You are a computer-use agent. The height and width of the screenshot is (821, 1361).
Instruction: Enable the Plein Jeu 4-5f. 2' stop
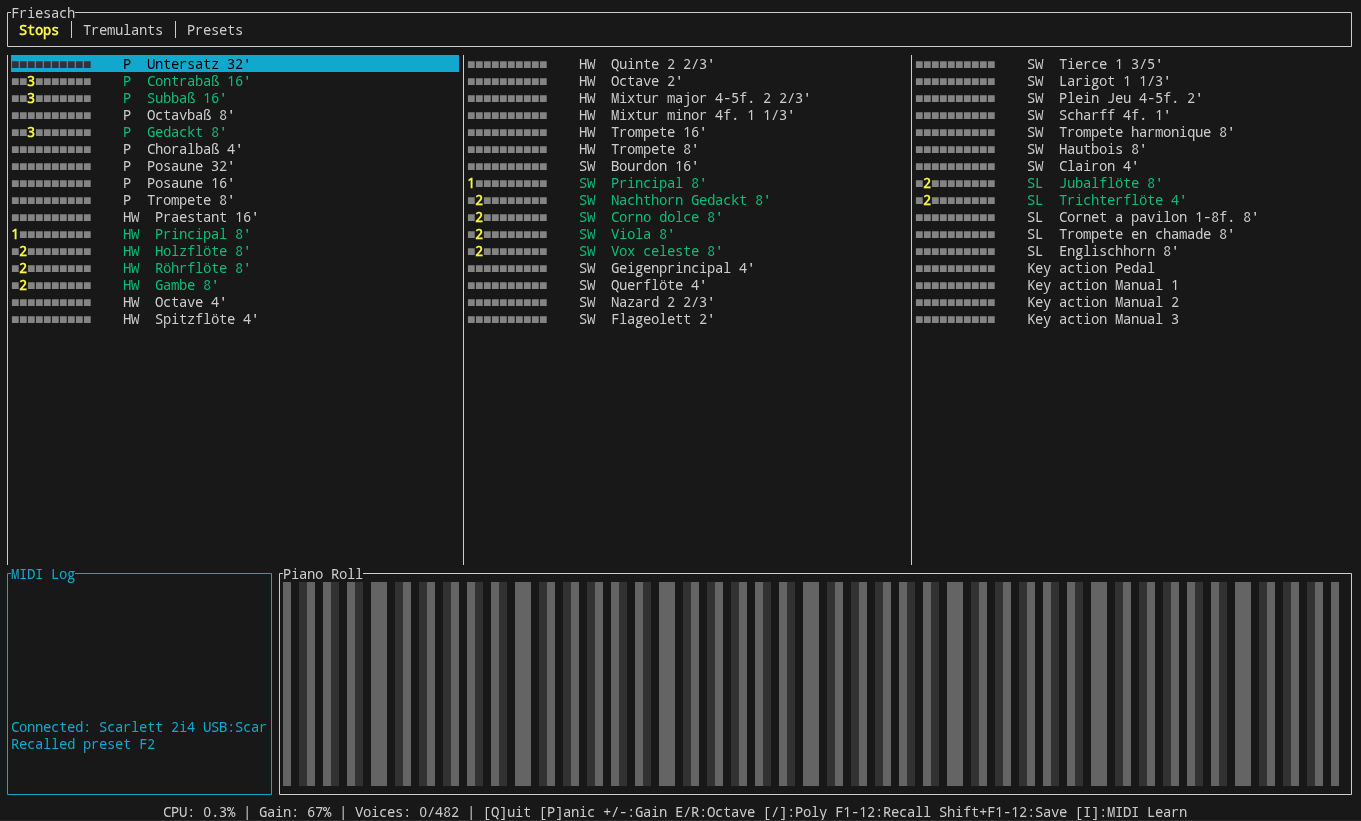coord(1133,98)
